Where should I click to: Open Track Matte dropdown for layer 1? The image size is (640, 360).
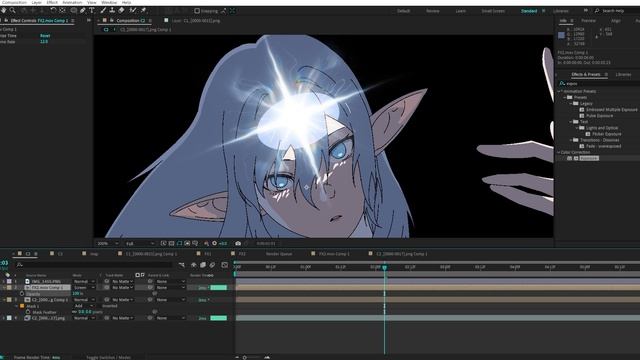pos(122,281)
